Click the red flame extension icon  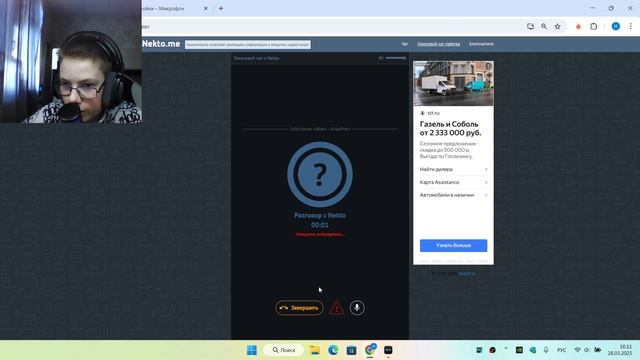pos(578,27)
